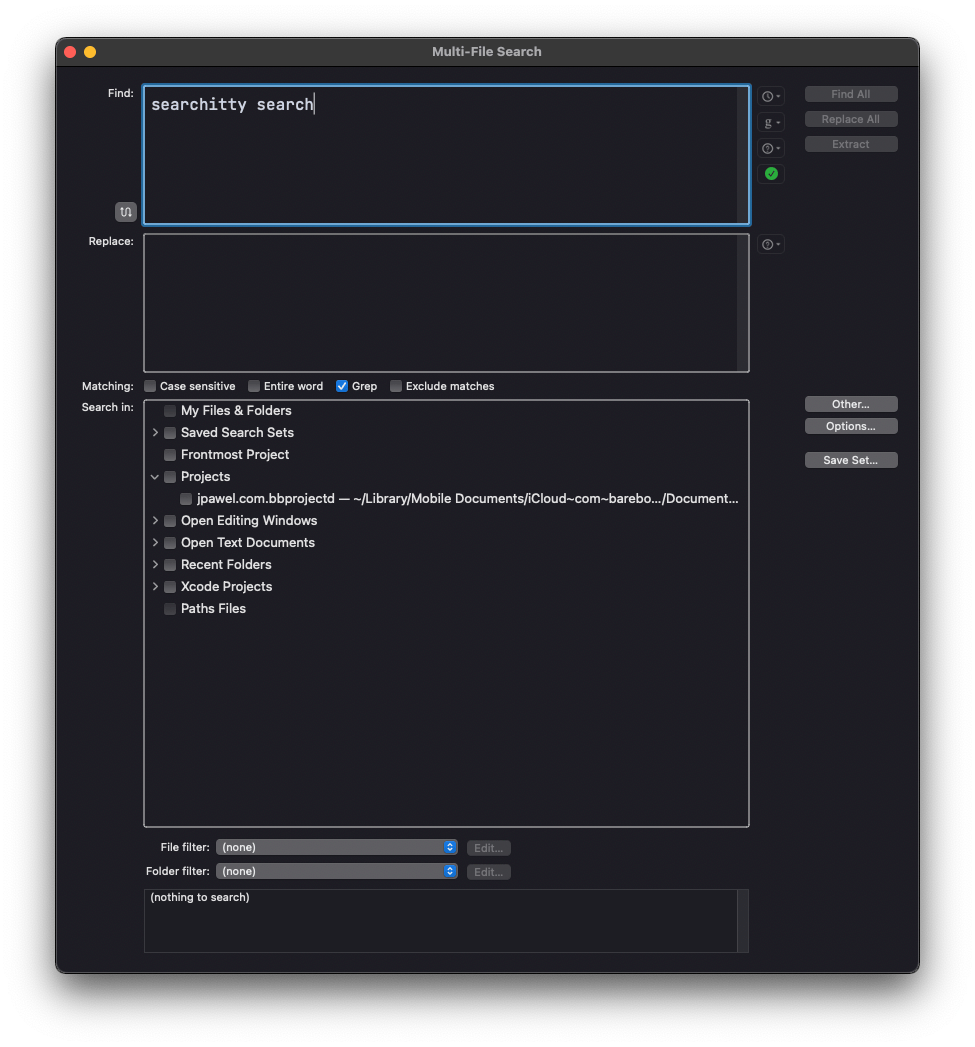
Task: Open the Find field help menu
Action: (x=771, y=148)
